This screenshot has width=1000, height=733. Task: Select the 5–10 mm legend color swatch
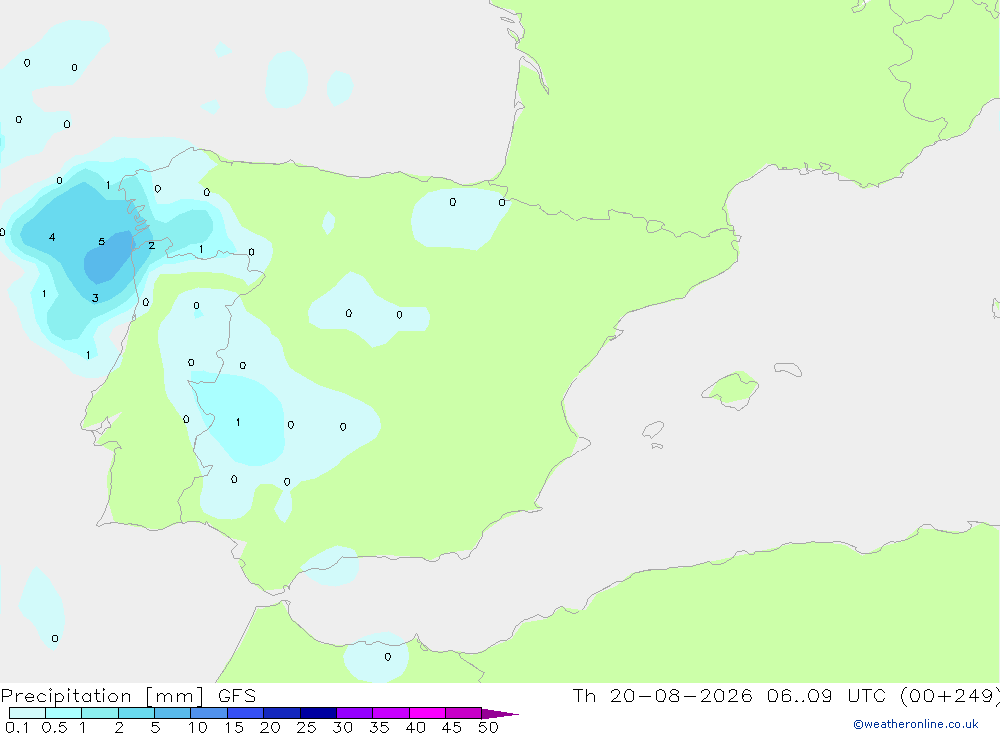click(x=173, y=713)
